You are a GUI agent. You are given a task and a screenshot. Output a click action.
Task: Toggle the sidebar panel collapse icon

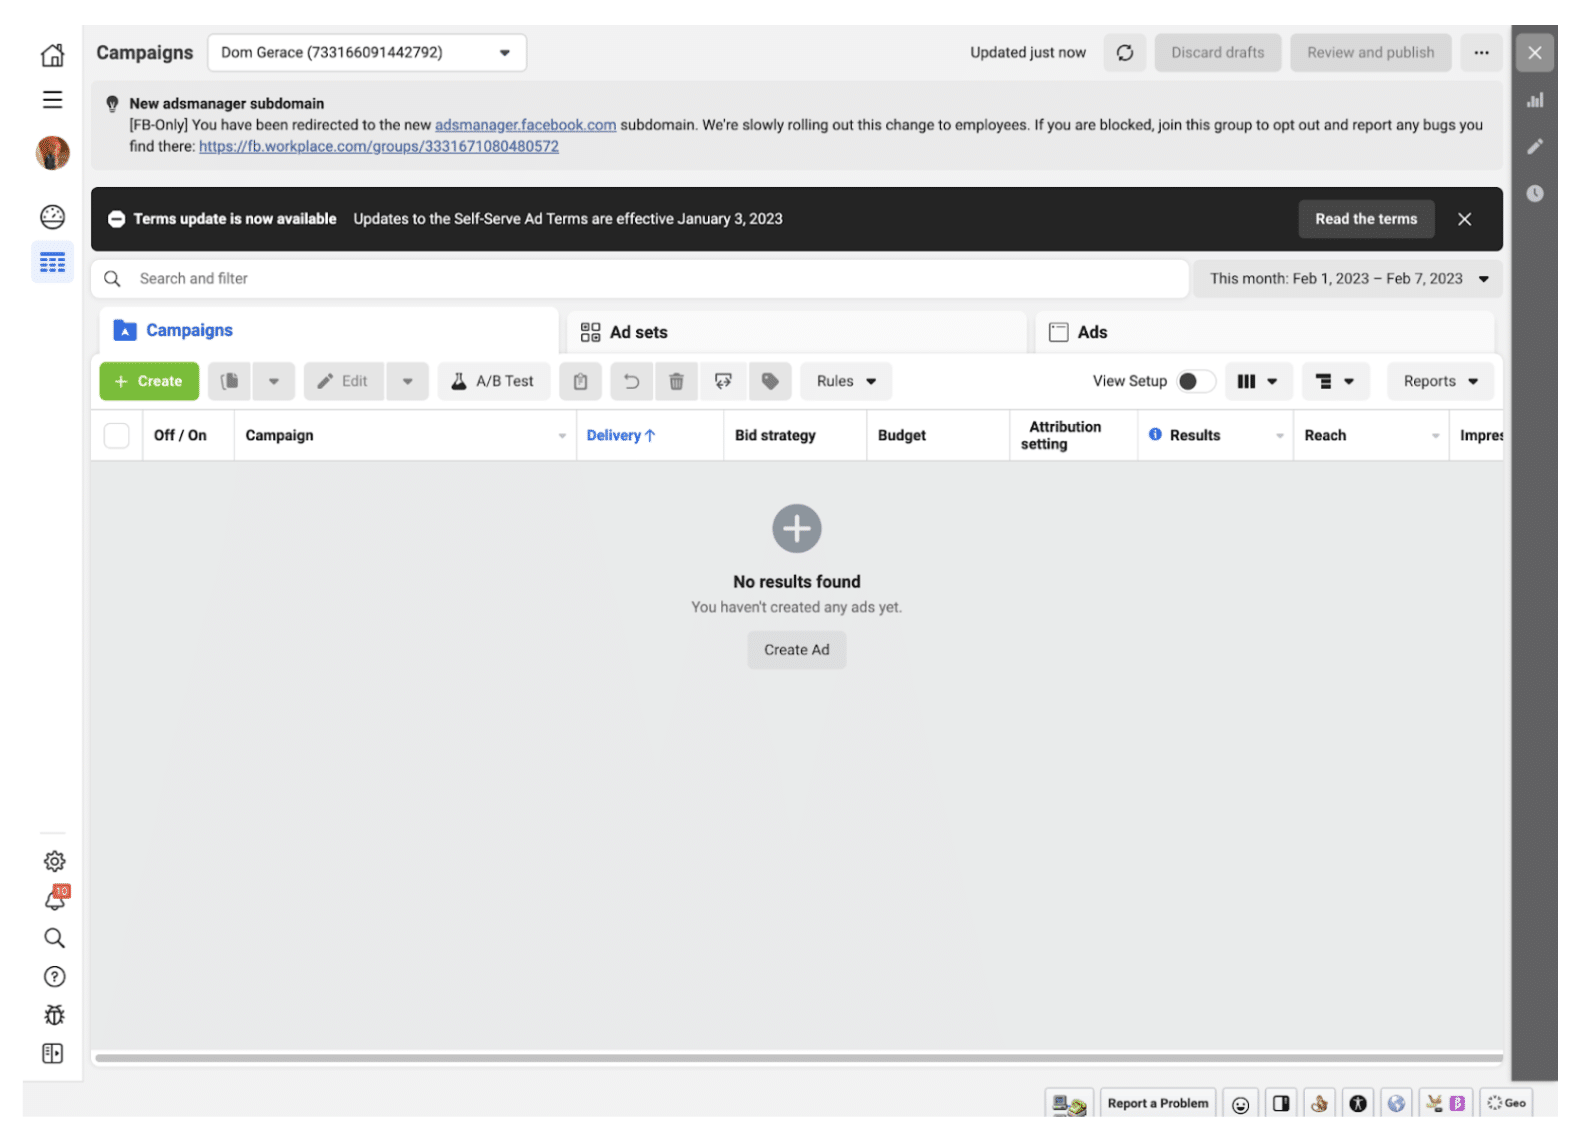(53, 1054)
